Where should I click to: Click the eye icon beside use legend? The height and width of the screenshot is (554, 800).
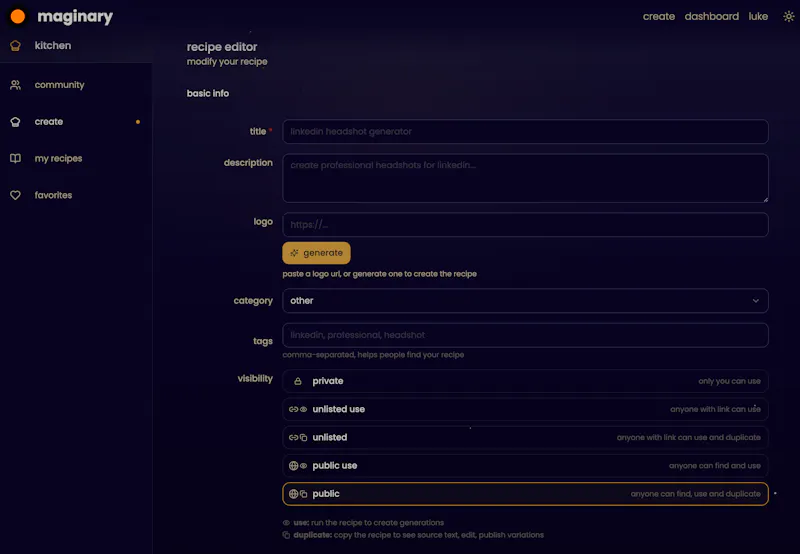point(286,523)
